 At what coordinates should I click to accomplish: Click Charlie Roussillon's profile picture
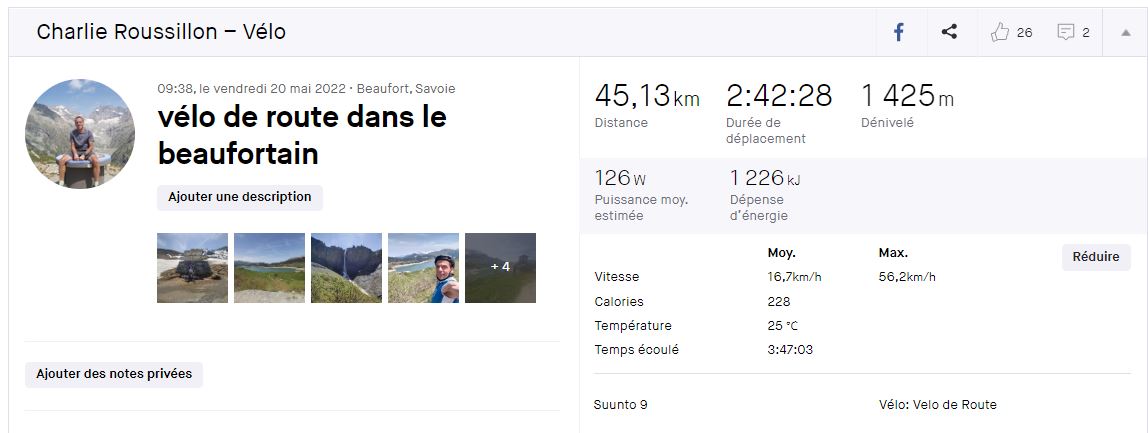pos(80,134)
